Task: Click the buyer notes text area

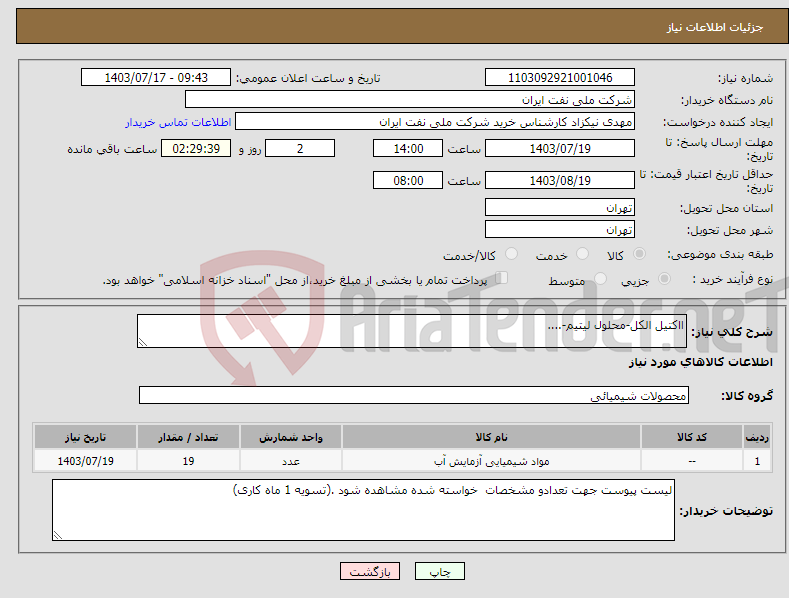Action: coord(363,510)
